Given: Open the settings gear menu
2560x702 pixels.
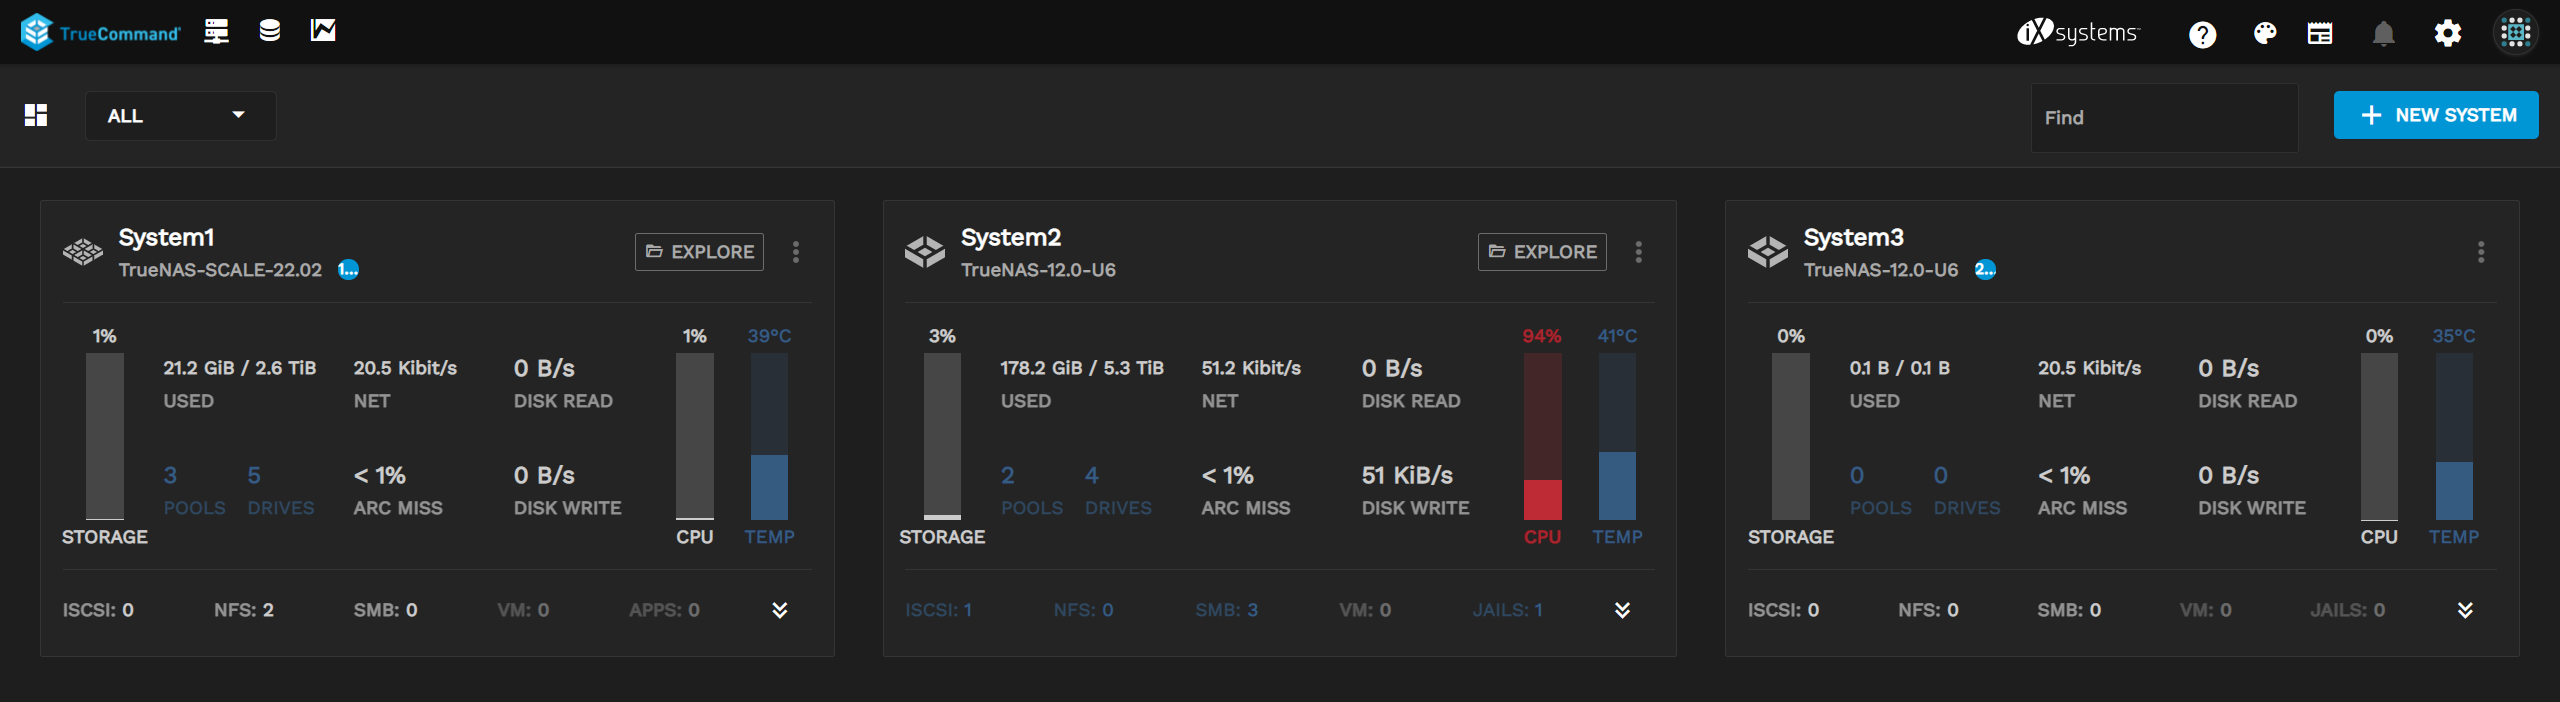Looking at the screenshot, I should 2447,34.
